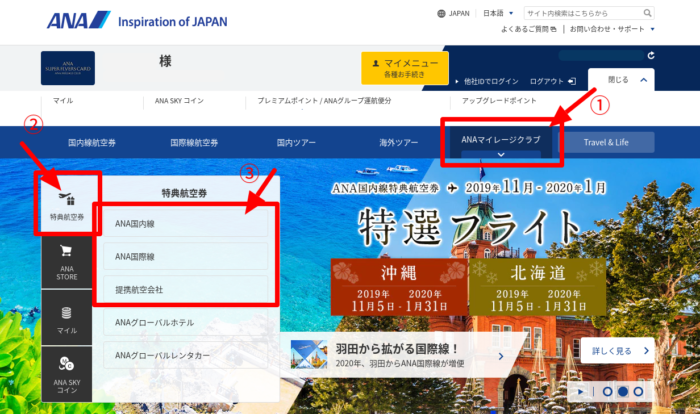Select 提携航空会社 option
The image size is (700, 414).
point(185,289)
